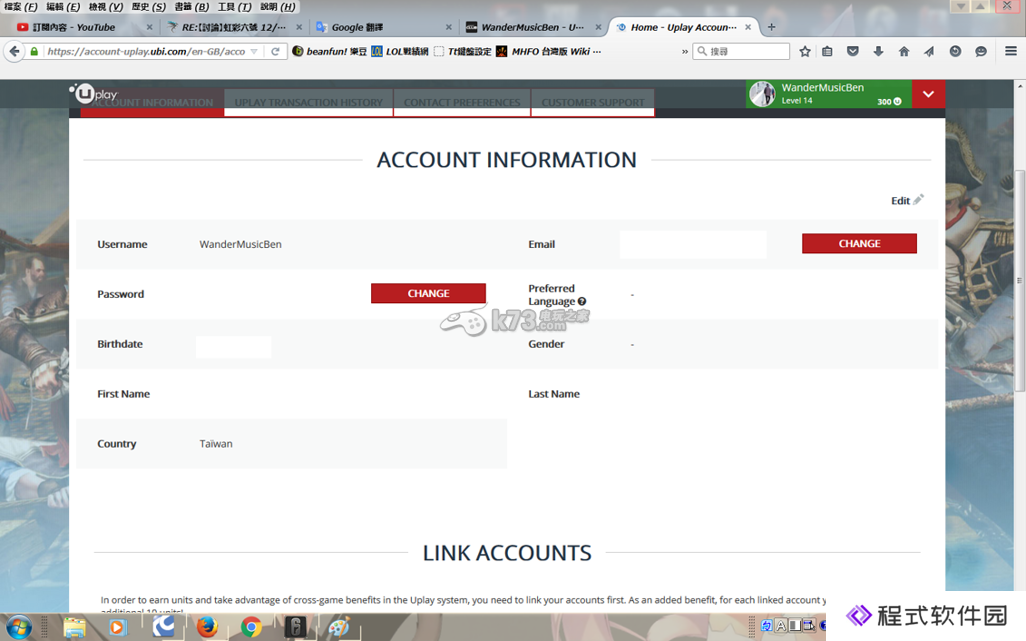Open the 檢視 (V) menu
1026x641 pixels.
105,7
